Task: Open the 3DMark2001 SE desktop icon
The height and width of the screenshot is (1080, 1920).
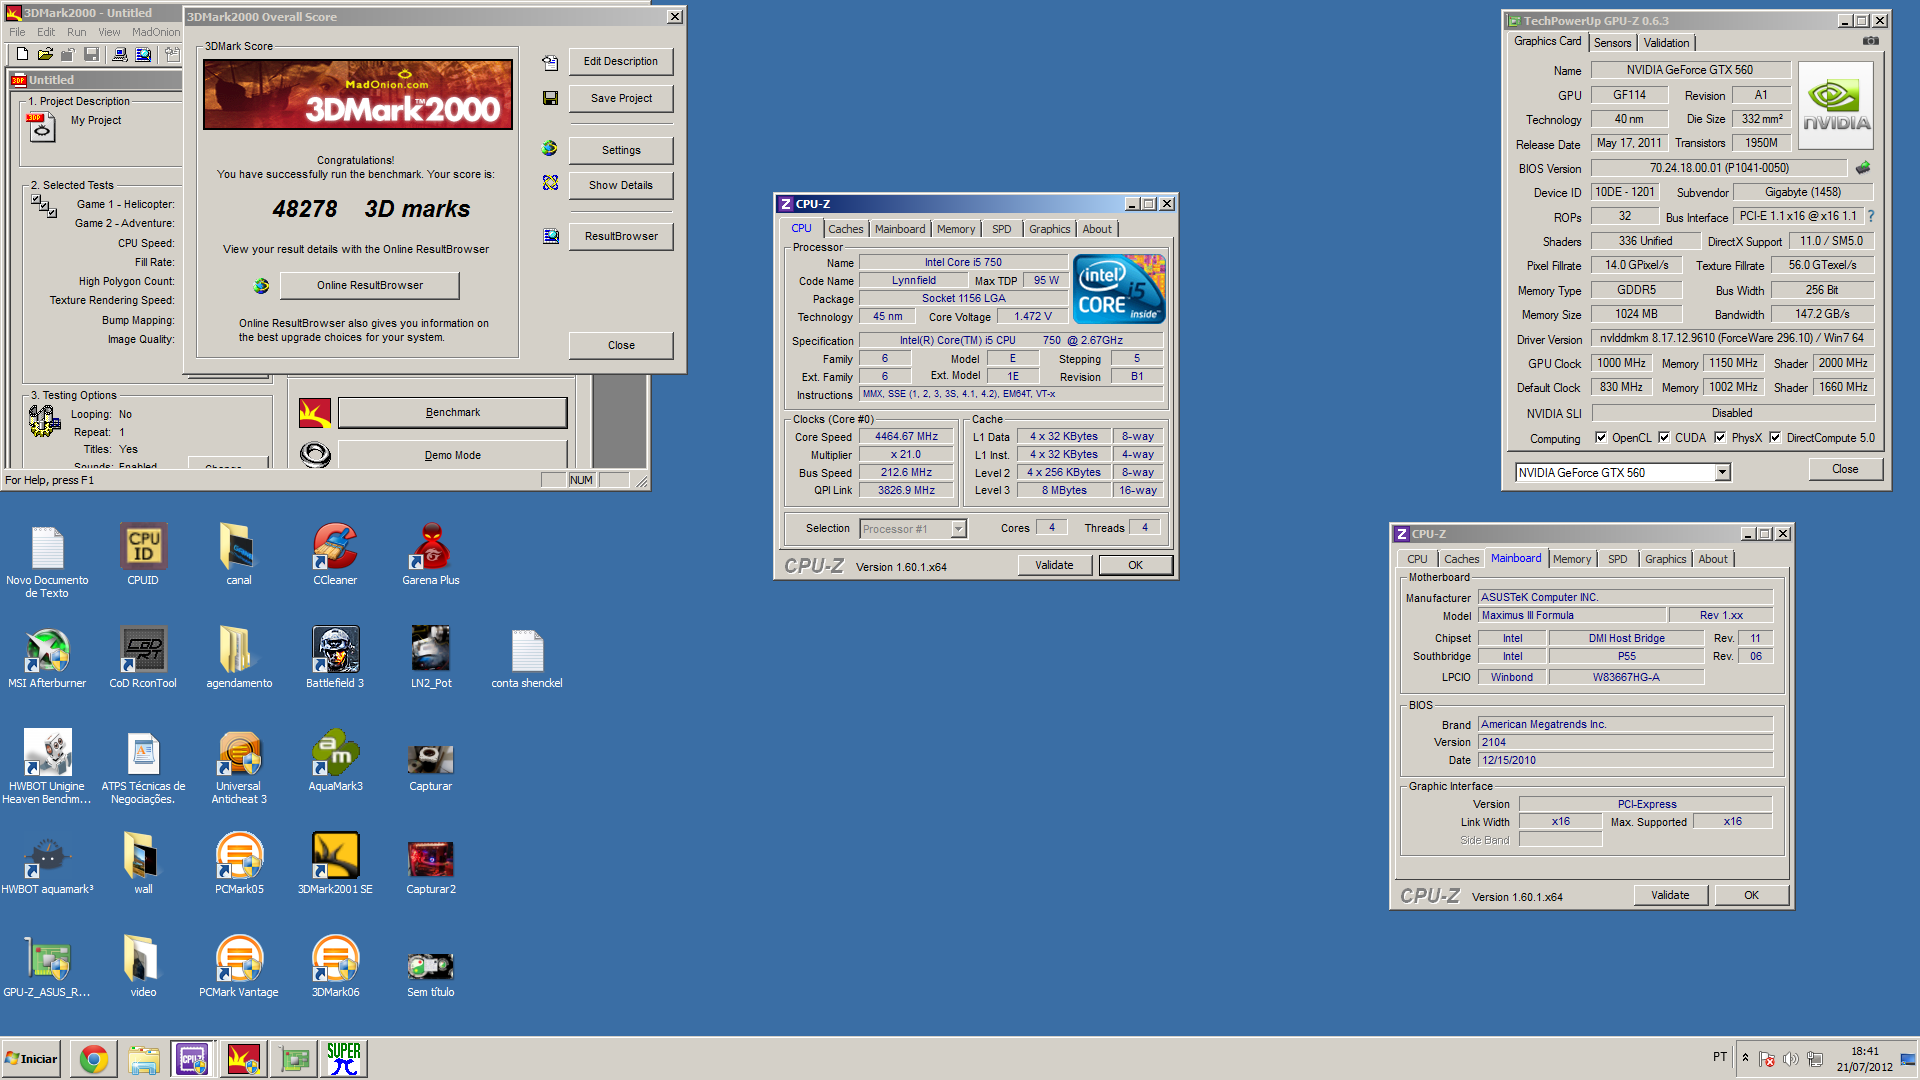Action: tap(335, 864)
